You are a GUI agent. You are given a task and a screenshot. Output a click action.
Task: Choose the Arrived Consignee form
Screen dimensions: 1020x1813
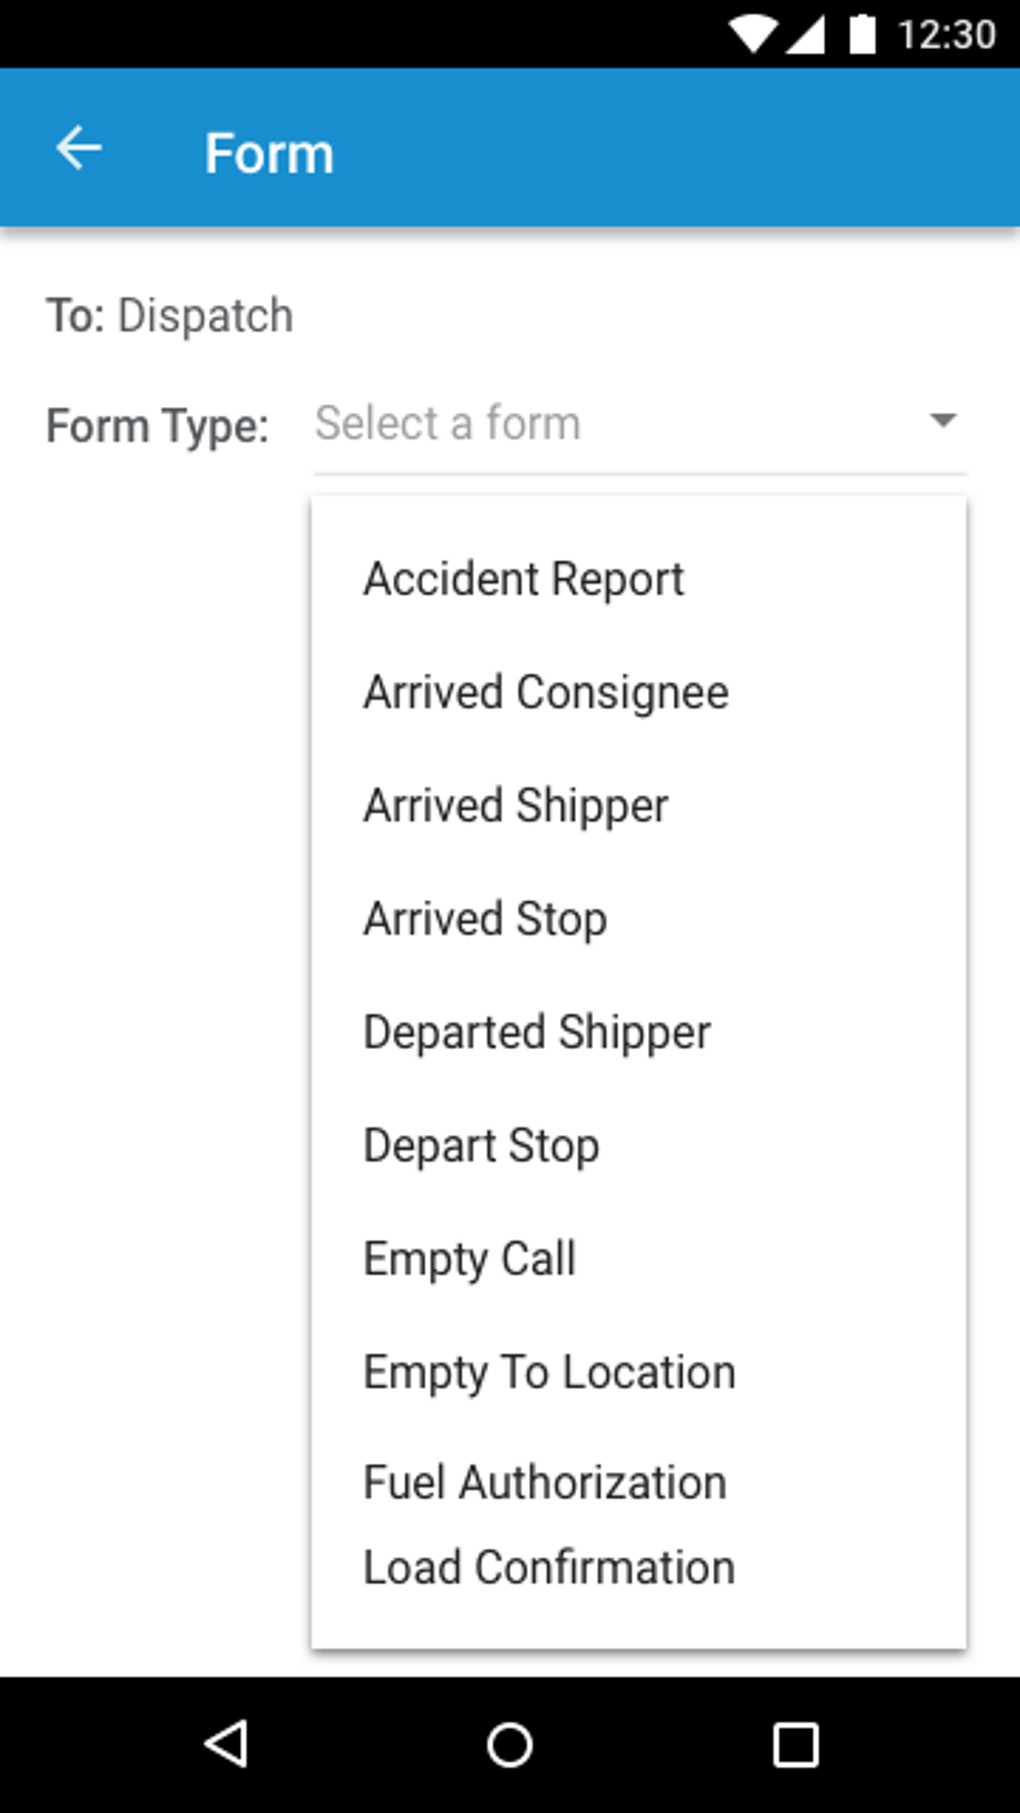[546, 692]
